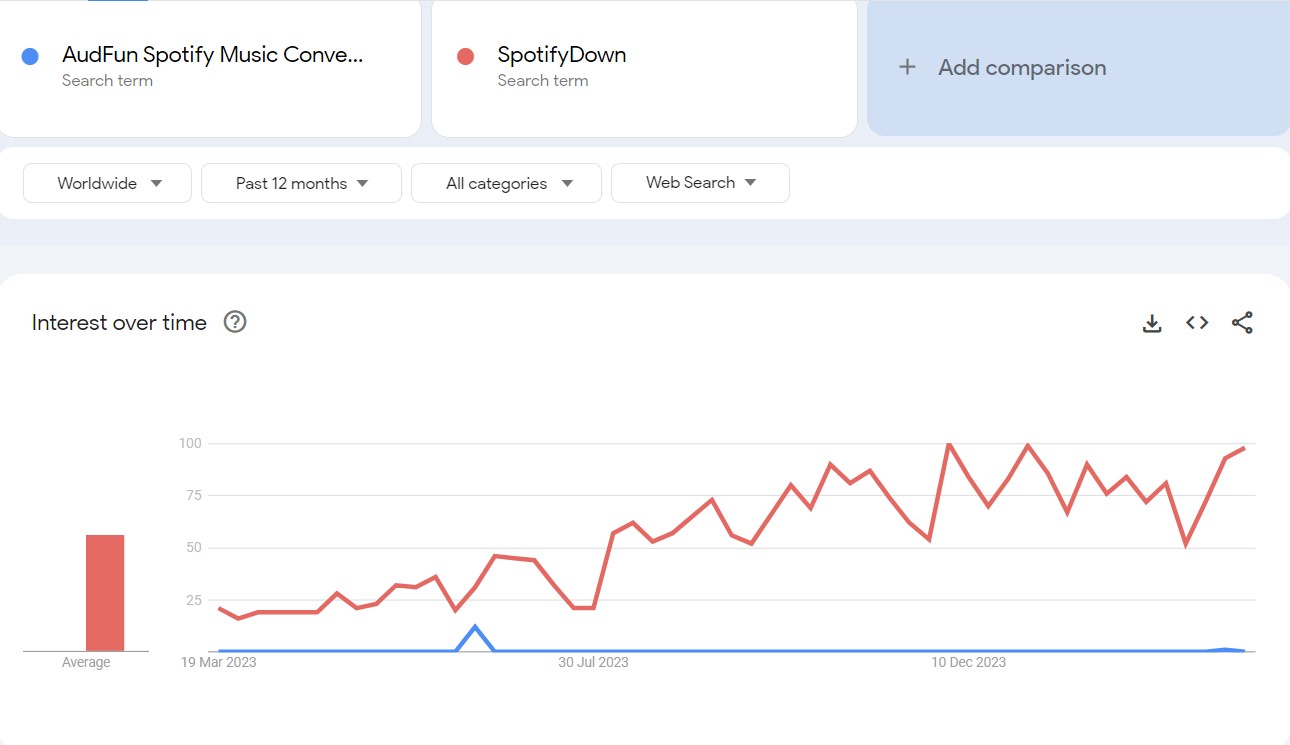Click the 19 Mar 2023 axis label

click(218, 662)
